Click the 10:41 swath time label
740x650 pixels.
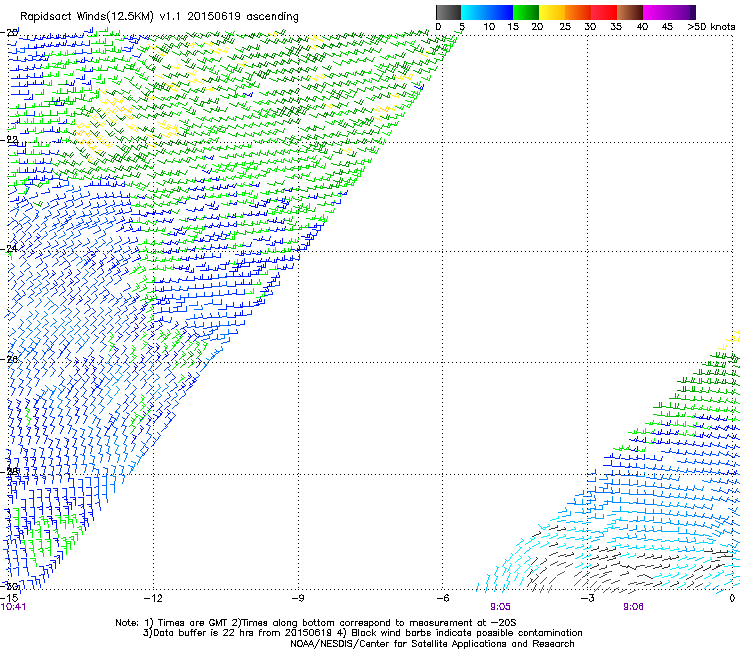pos(13,607)
